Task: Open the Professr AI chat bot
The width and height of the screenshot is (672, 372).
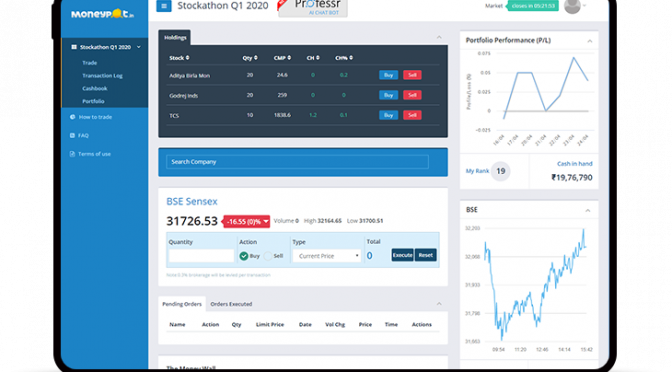Action: (313, 8)
